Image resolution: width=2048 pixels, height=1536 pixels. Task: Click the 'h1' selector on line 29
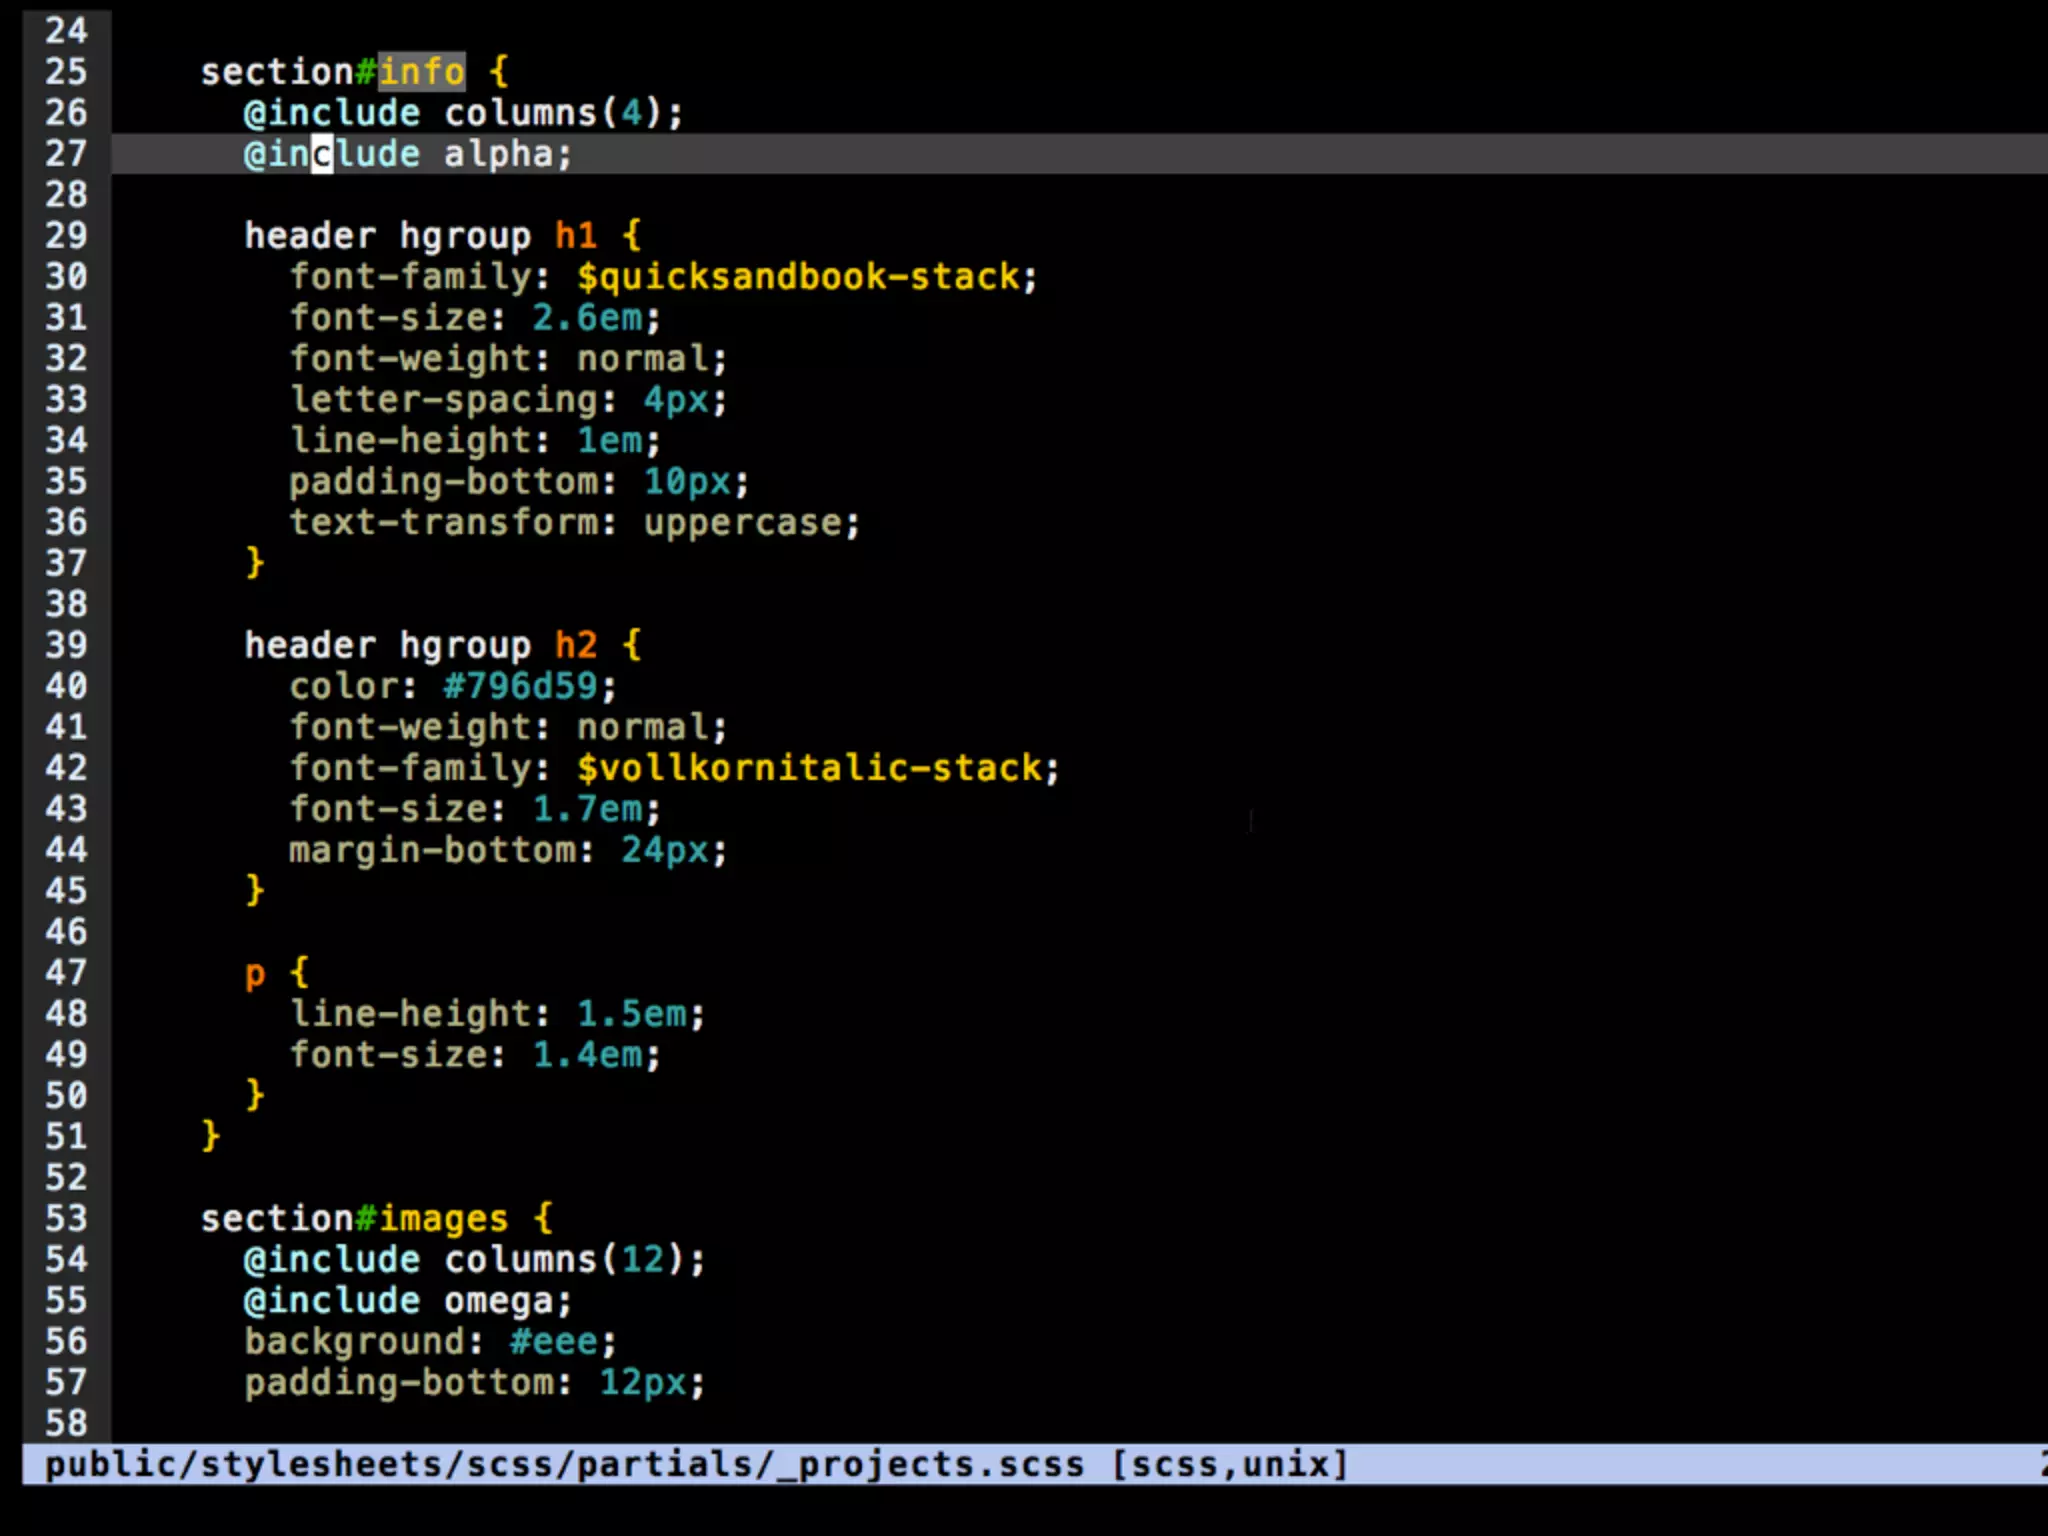[576, 236]
